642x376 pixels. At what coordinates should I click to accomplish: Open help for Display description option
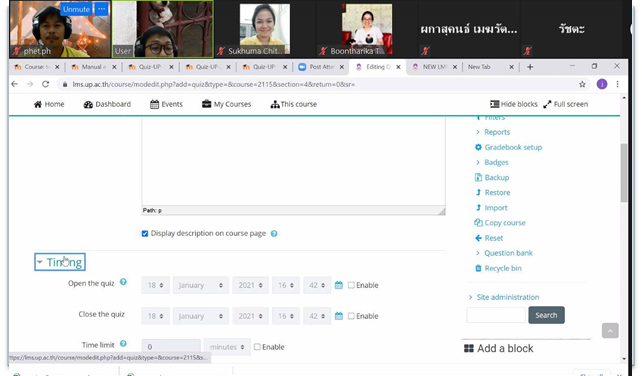coord(274,233)
